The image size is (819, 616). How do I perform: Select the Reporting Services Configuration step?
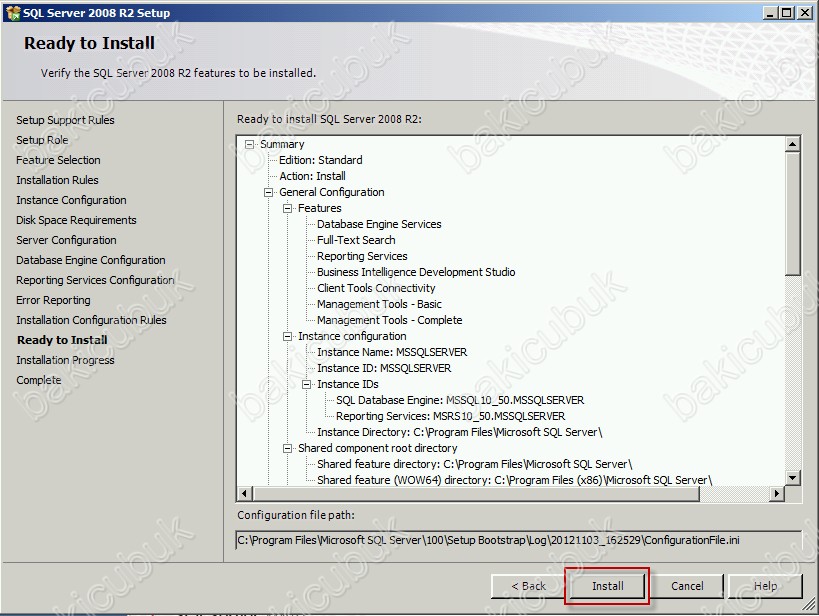tap(95, 280)
